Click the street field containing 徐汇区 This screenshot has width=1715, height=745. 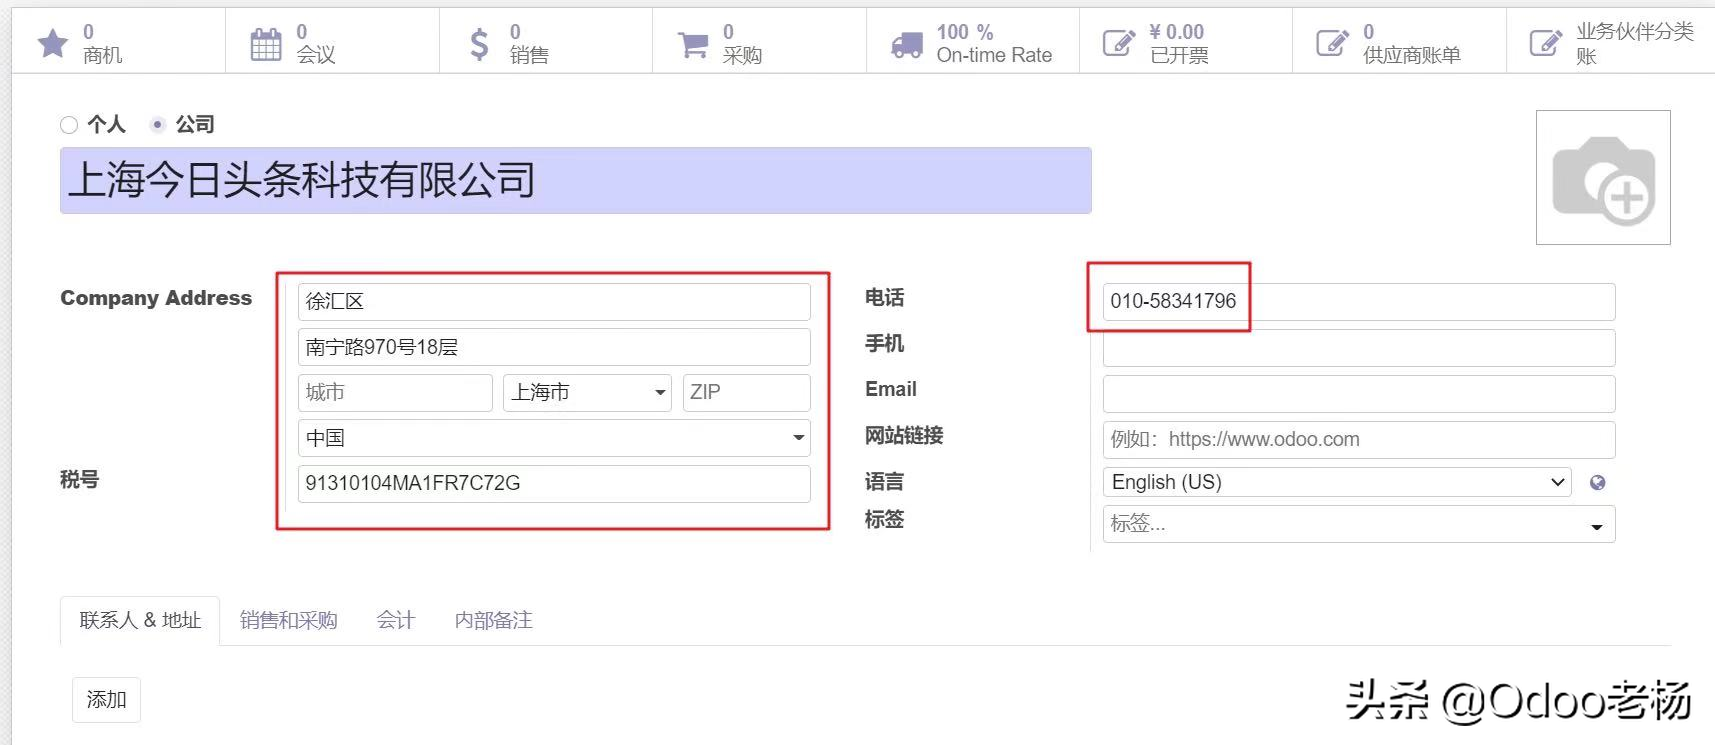coord(554,301)
